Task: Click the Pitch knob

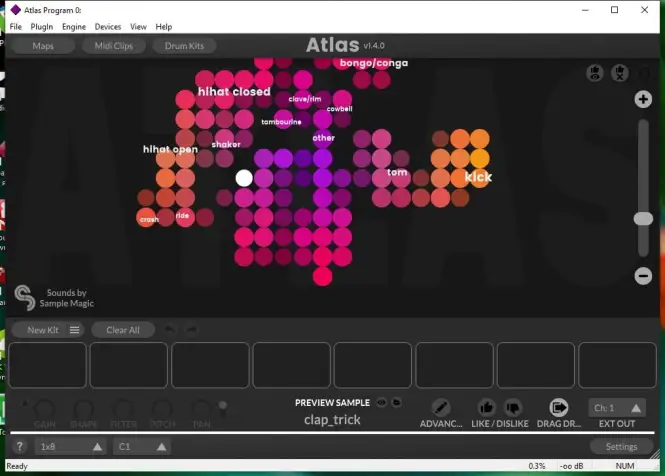Action: [162, 409]
